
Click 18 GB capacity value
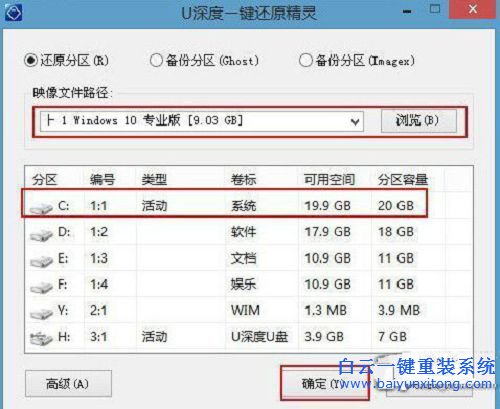click(x=396, y=232)
